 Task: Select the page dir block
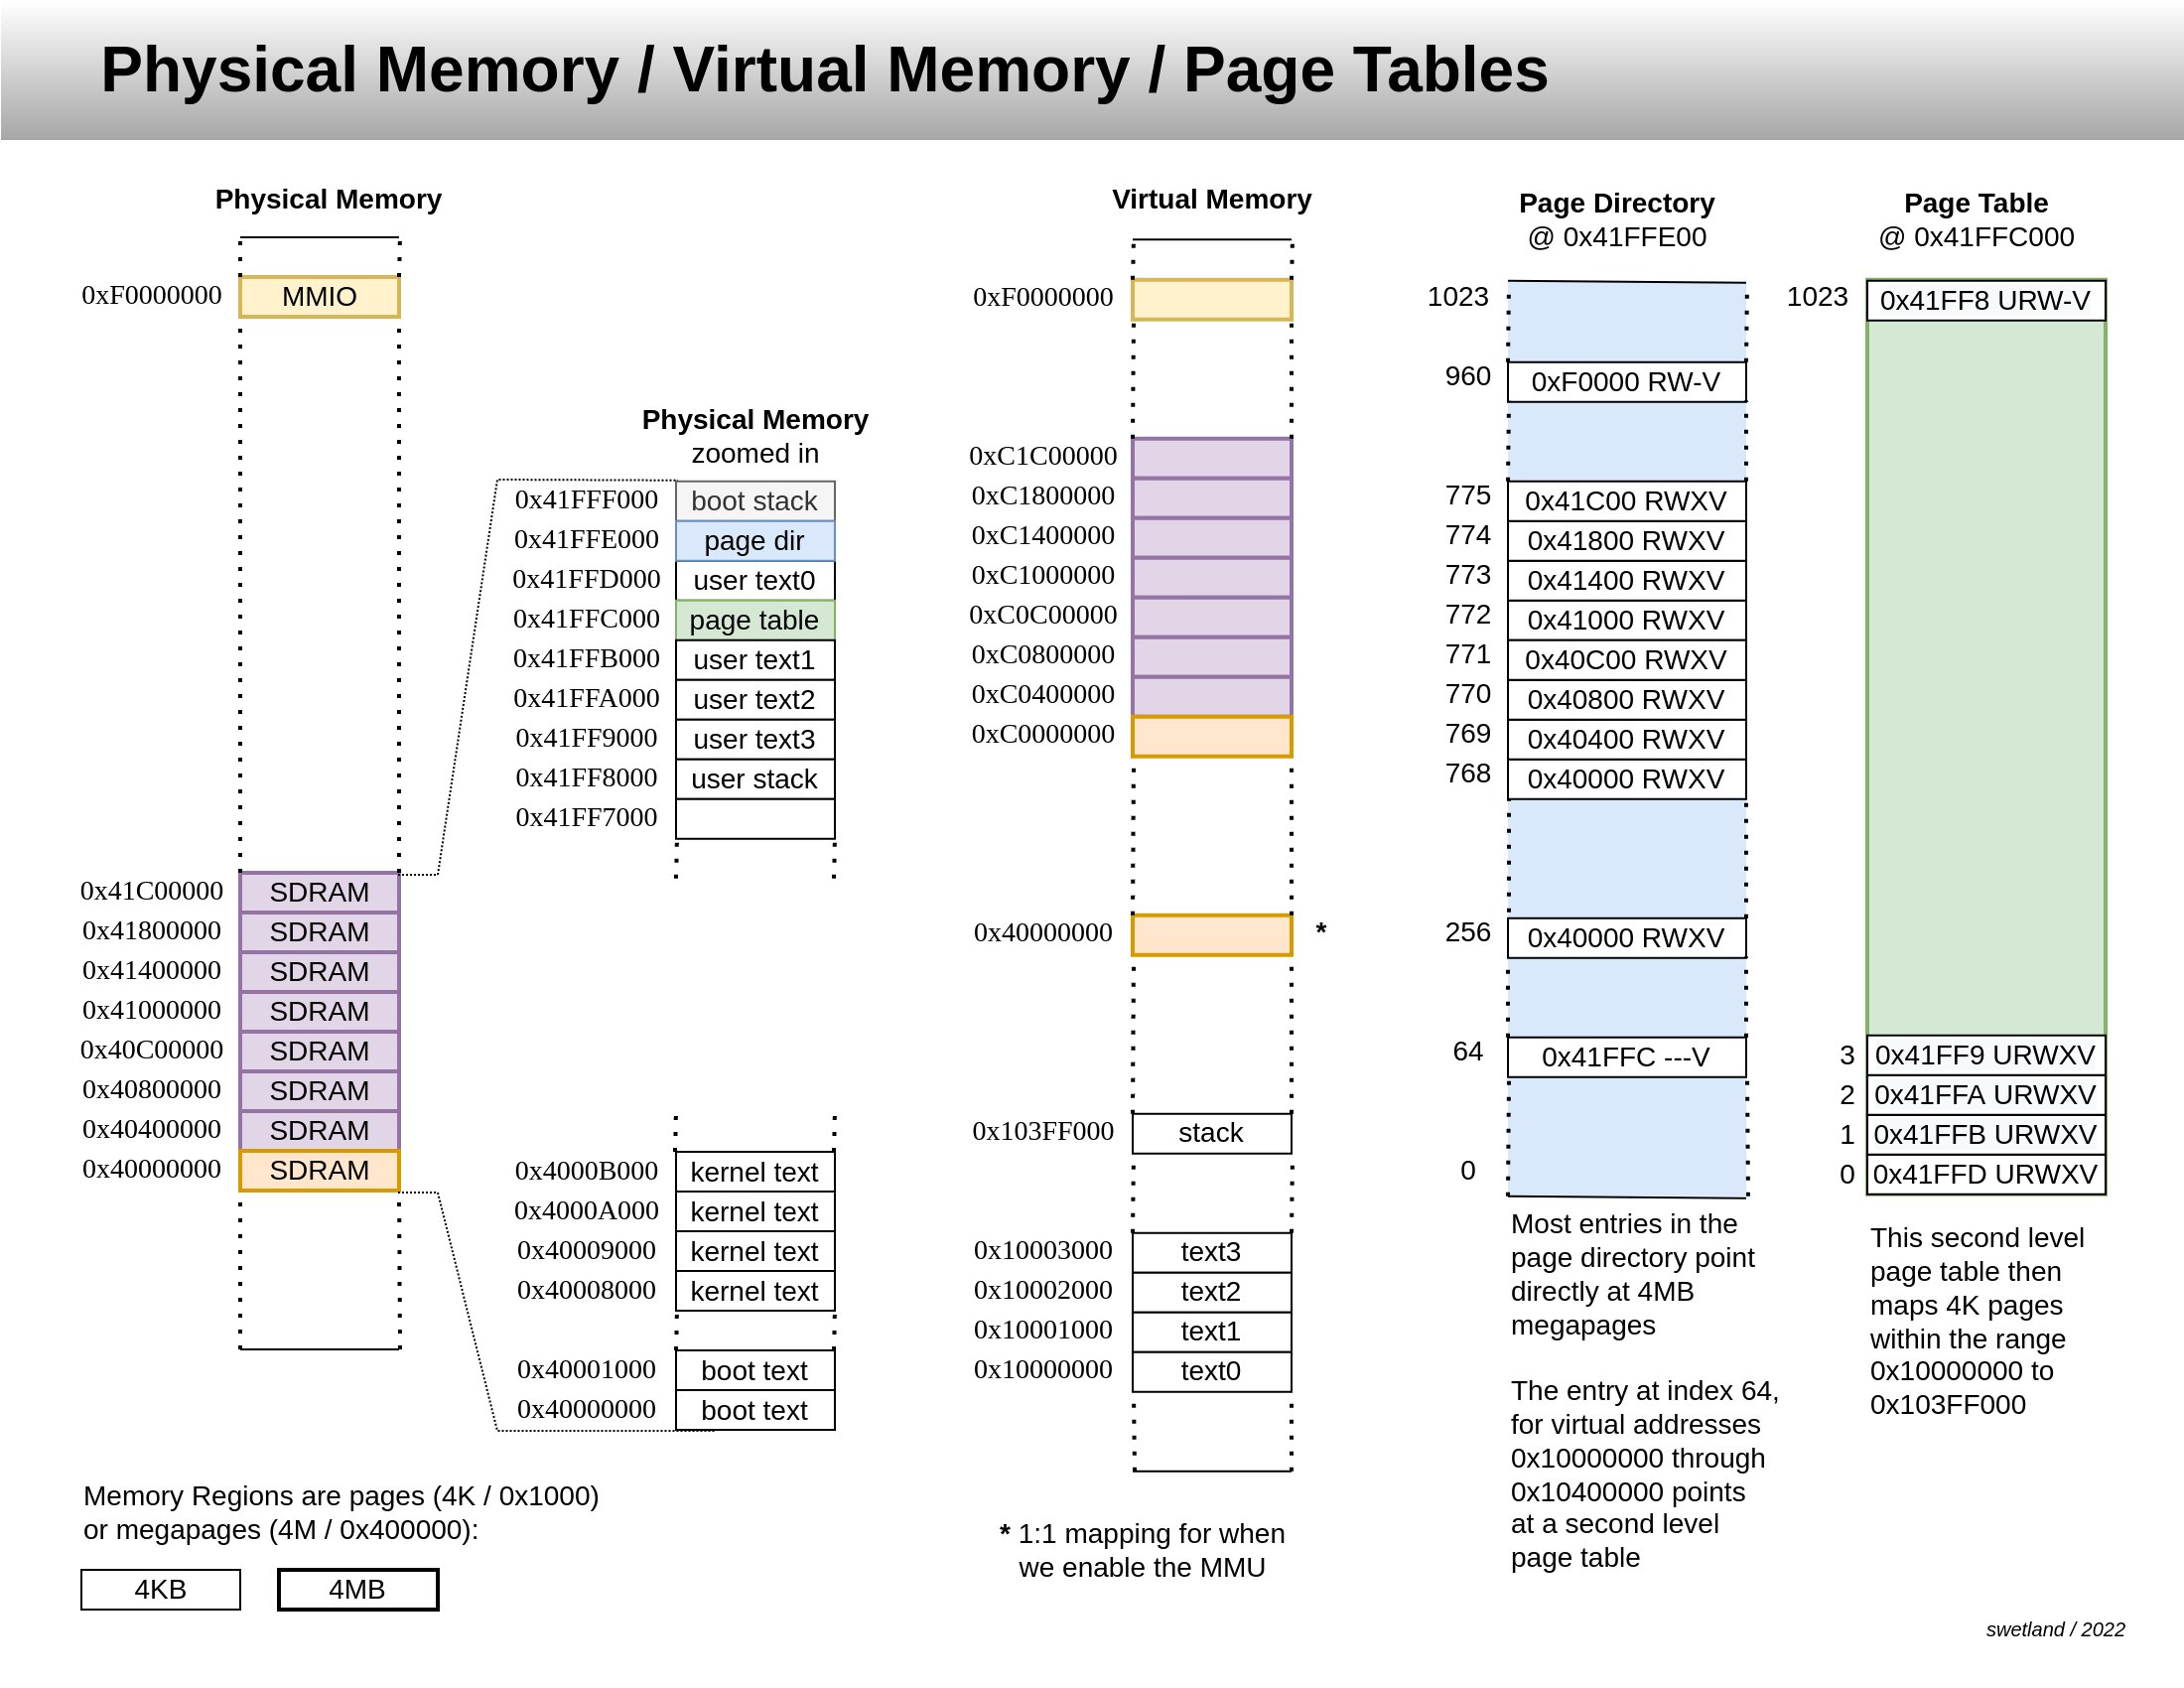pyautogui.click(x=754, y=541)
